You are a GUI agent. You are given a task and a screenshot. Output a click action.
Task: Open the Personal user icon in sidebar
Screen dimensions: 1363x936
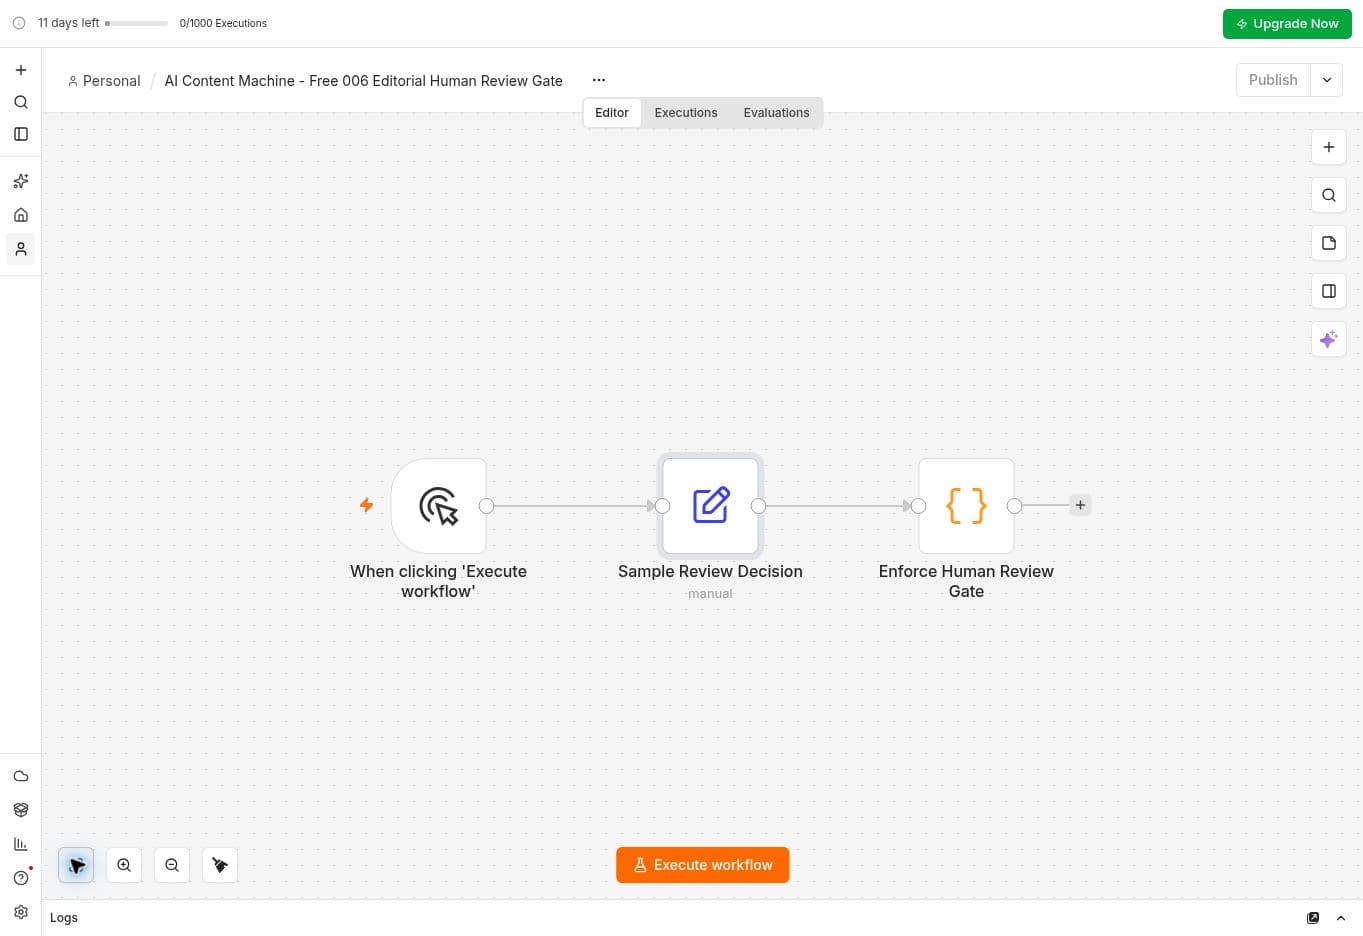[21, 249]
